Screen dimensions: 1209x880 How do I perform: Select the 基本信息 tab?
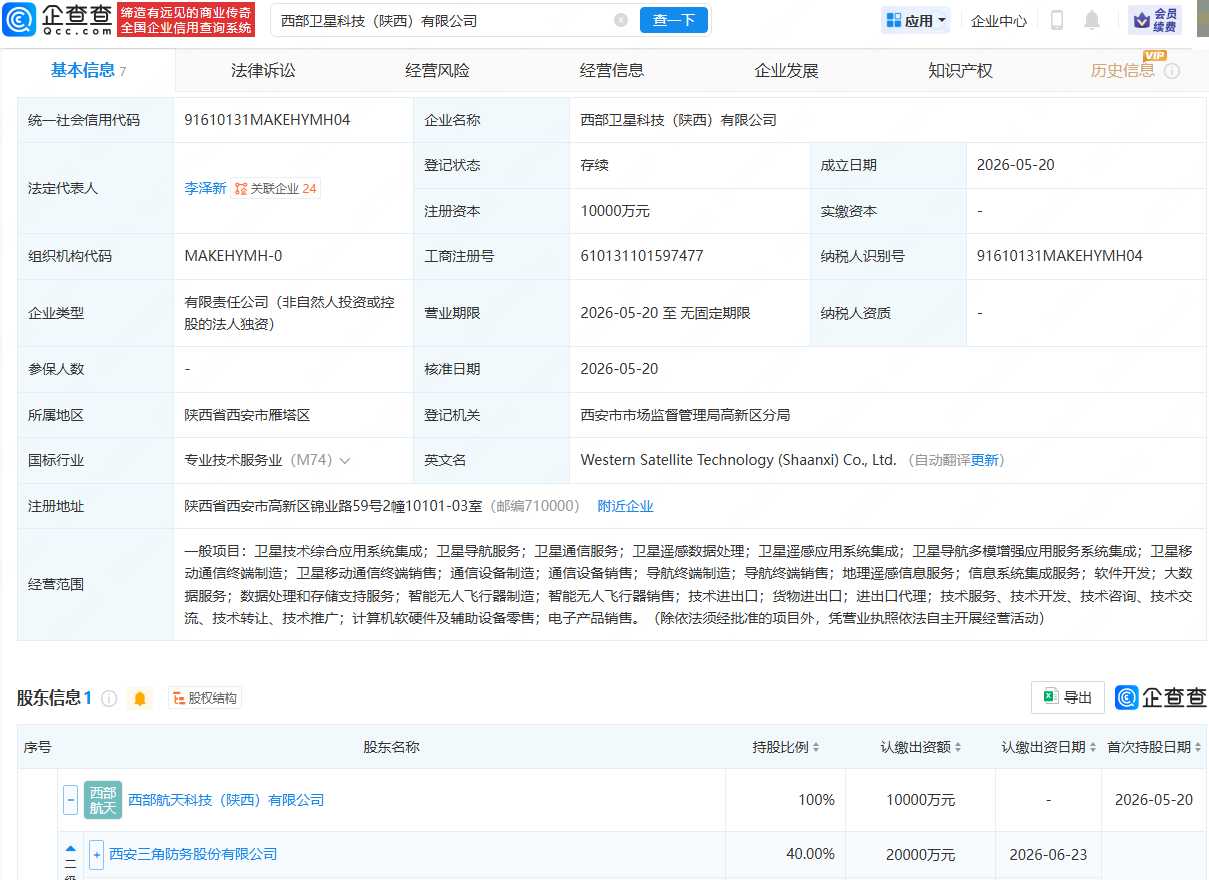pos(88,70)
